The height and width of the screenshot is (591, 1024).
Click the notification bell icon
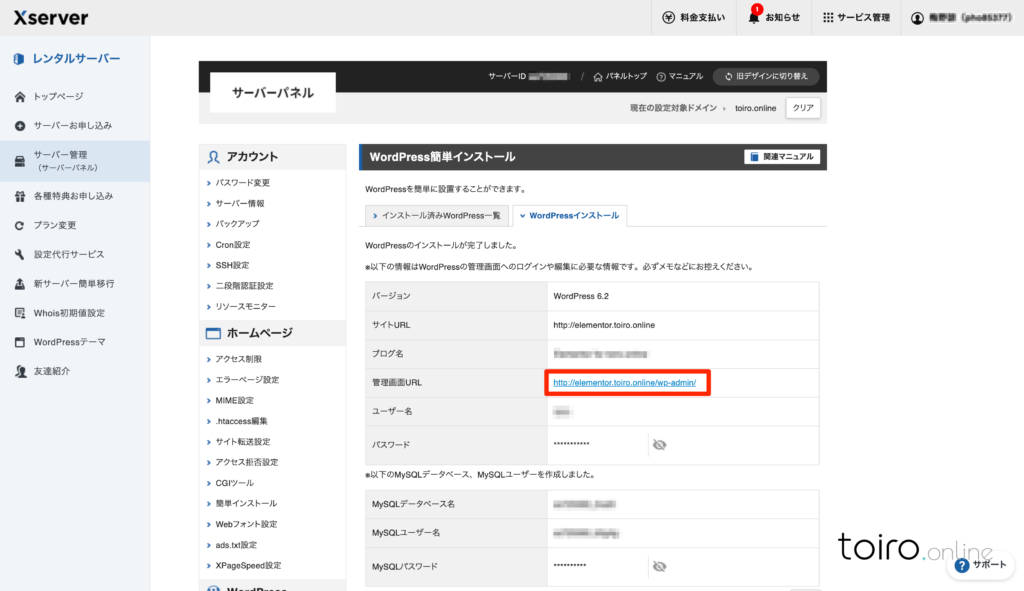pos(754,18)
